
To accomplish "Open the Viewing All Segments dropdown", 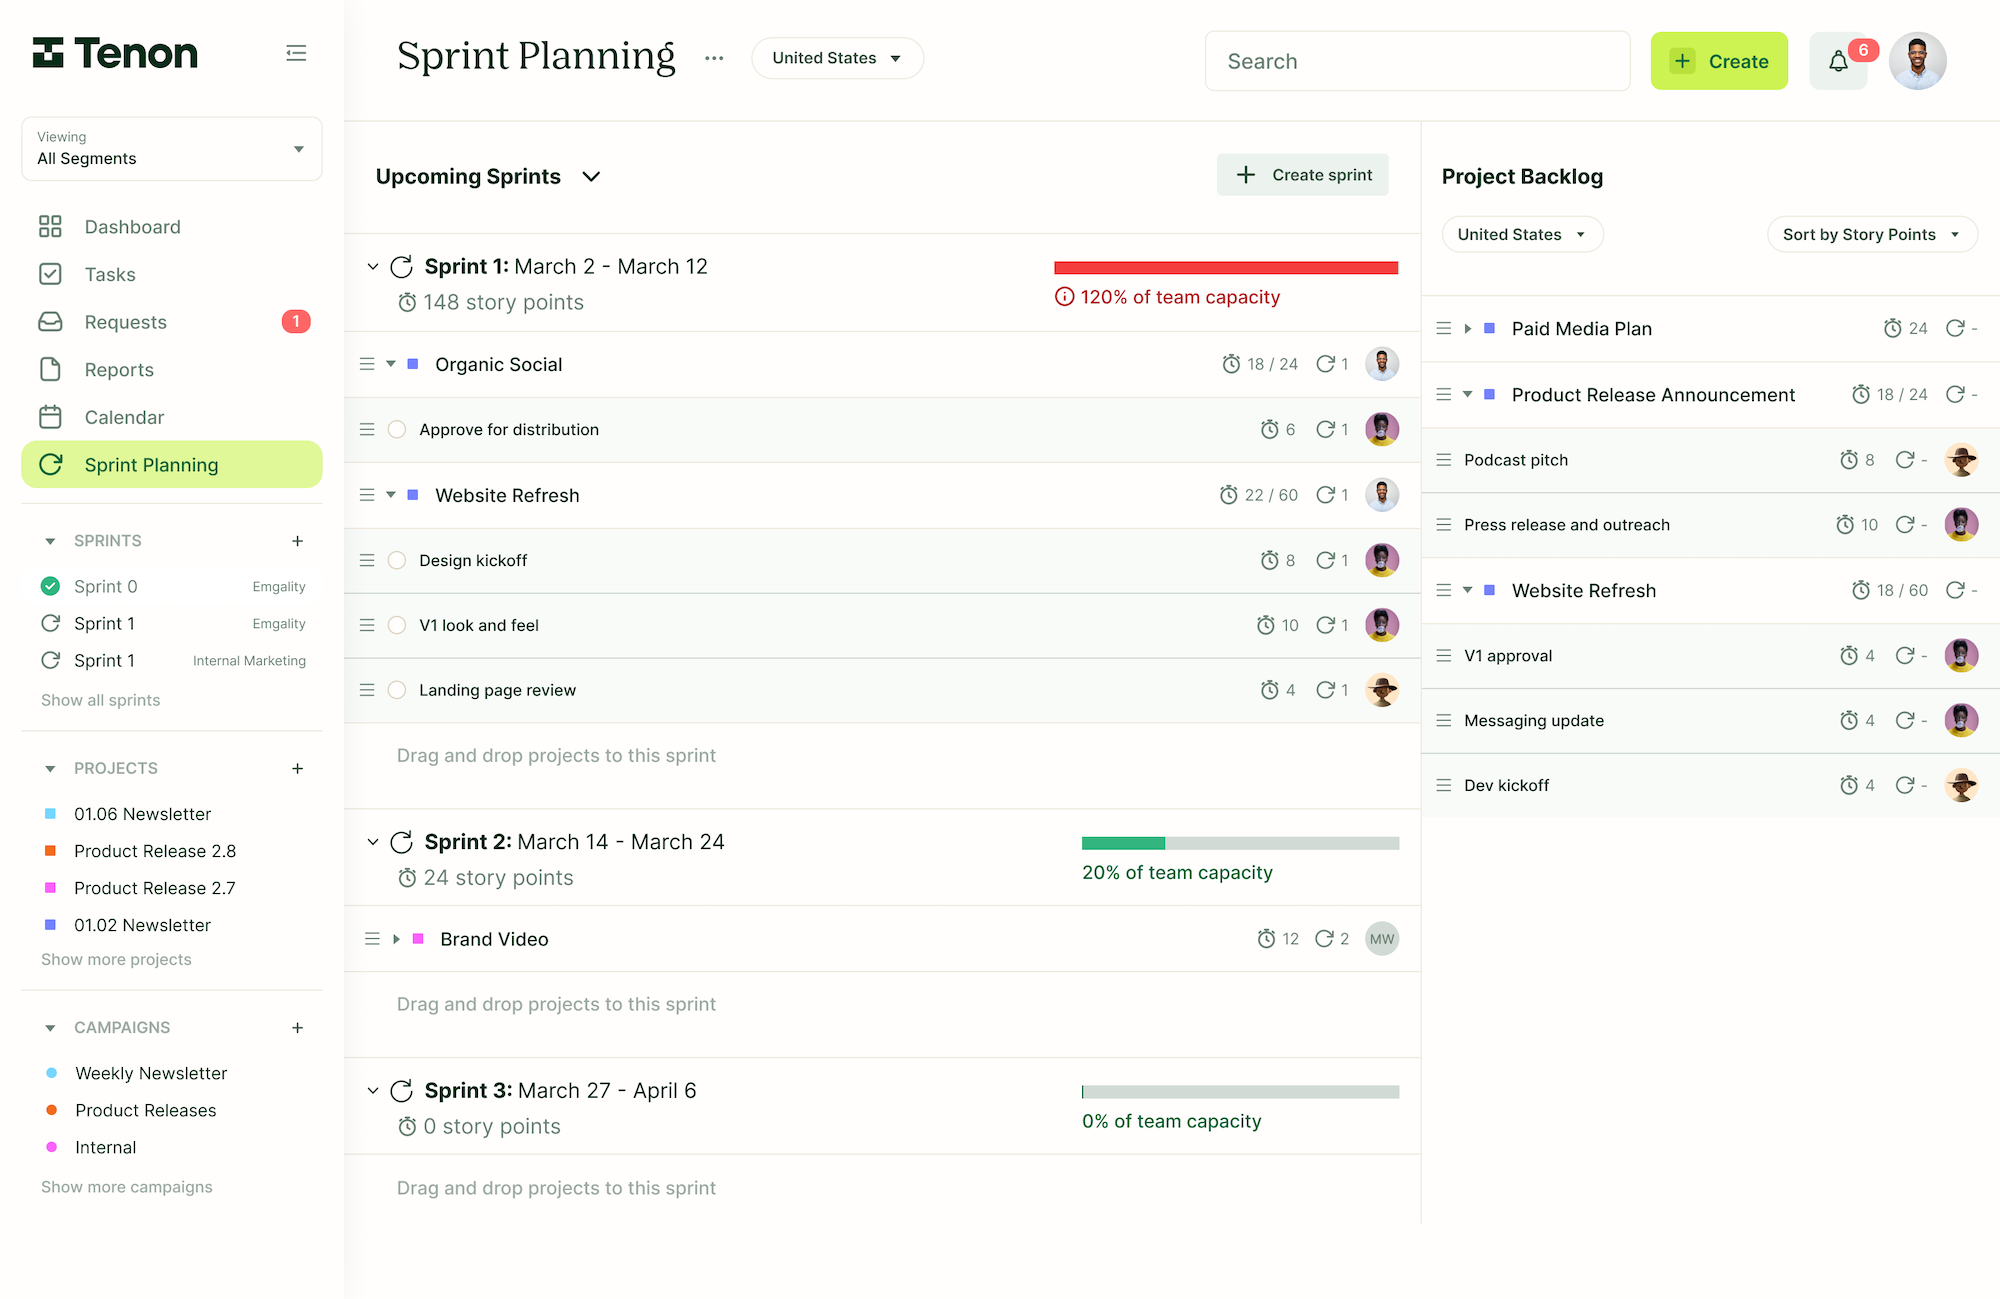I will tap(172, 149).
